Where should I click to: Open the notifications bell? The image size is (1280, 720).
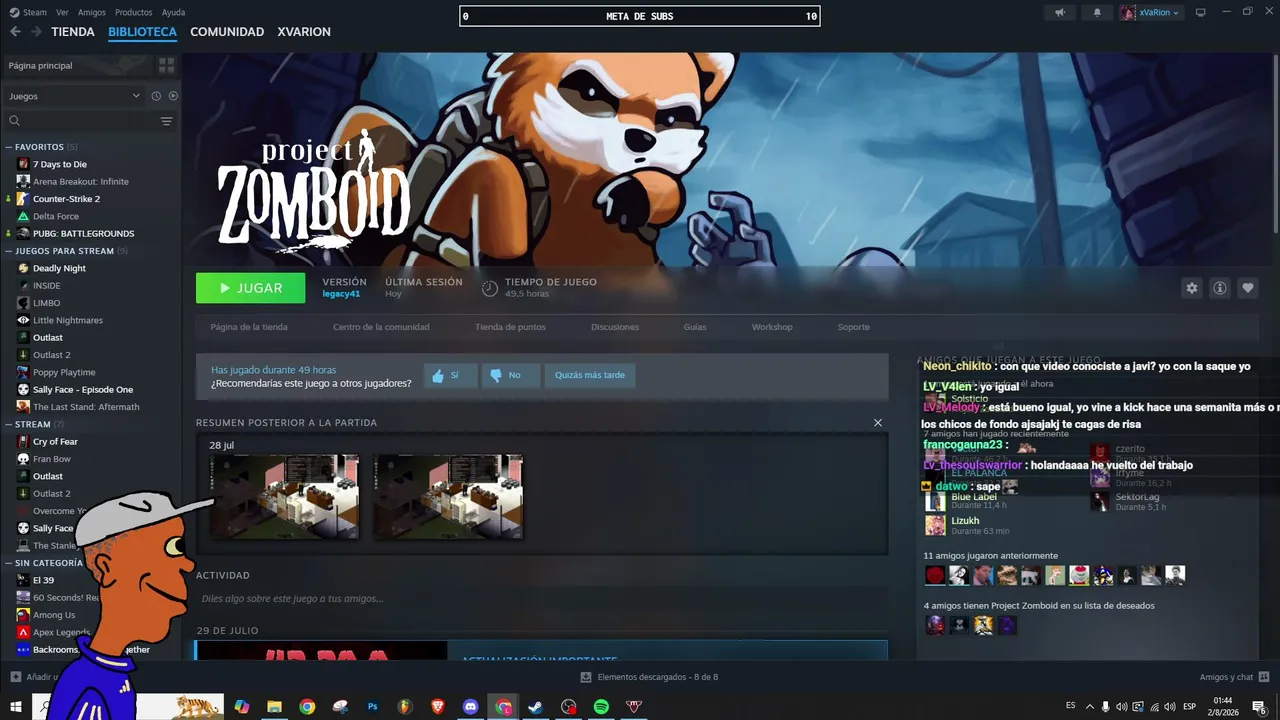click(x=1097, y=13)
